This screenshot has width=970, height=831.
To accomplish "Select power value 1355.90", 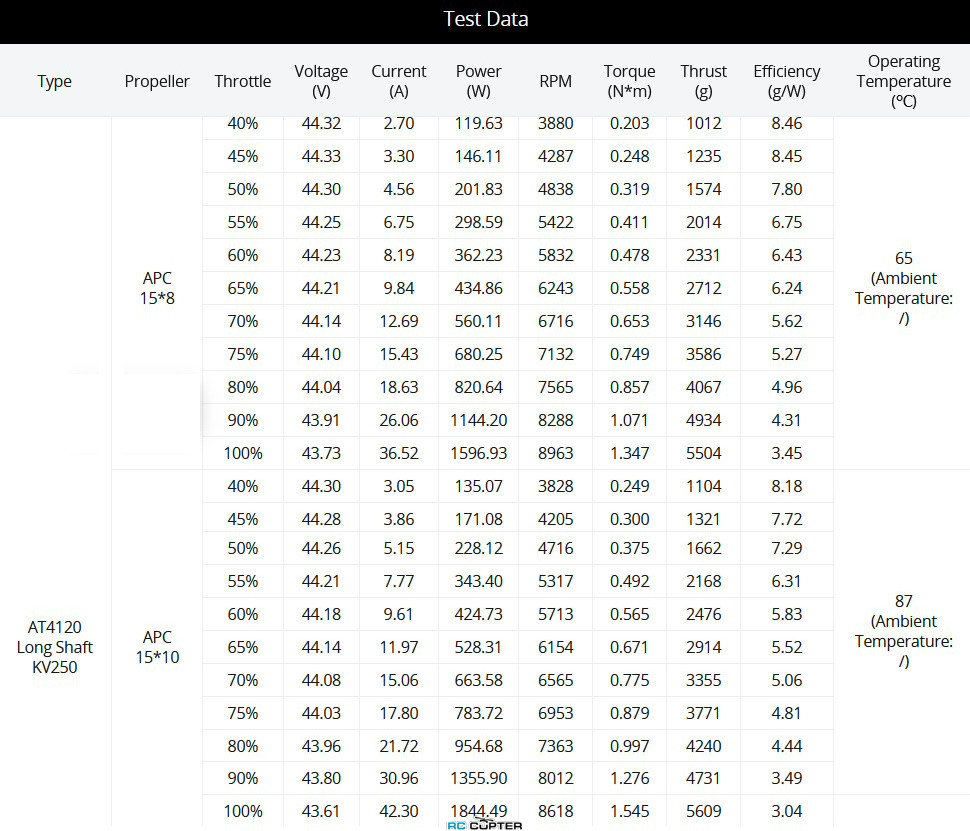I will pos(478,778).
